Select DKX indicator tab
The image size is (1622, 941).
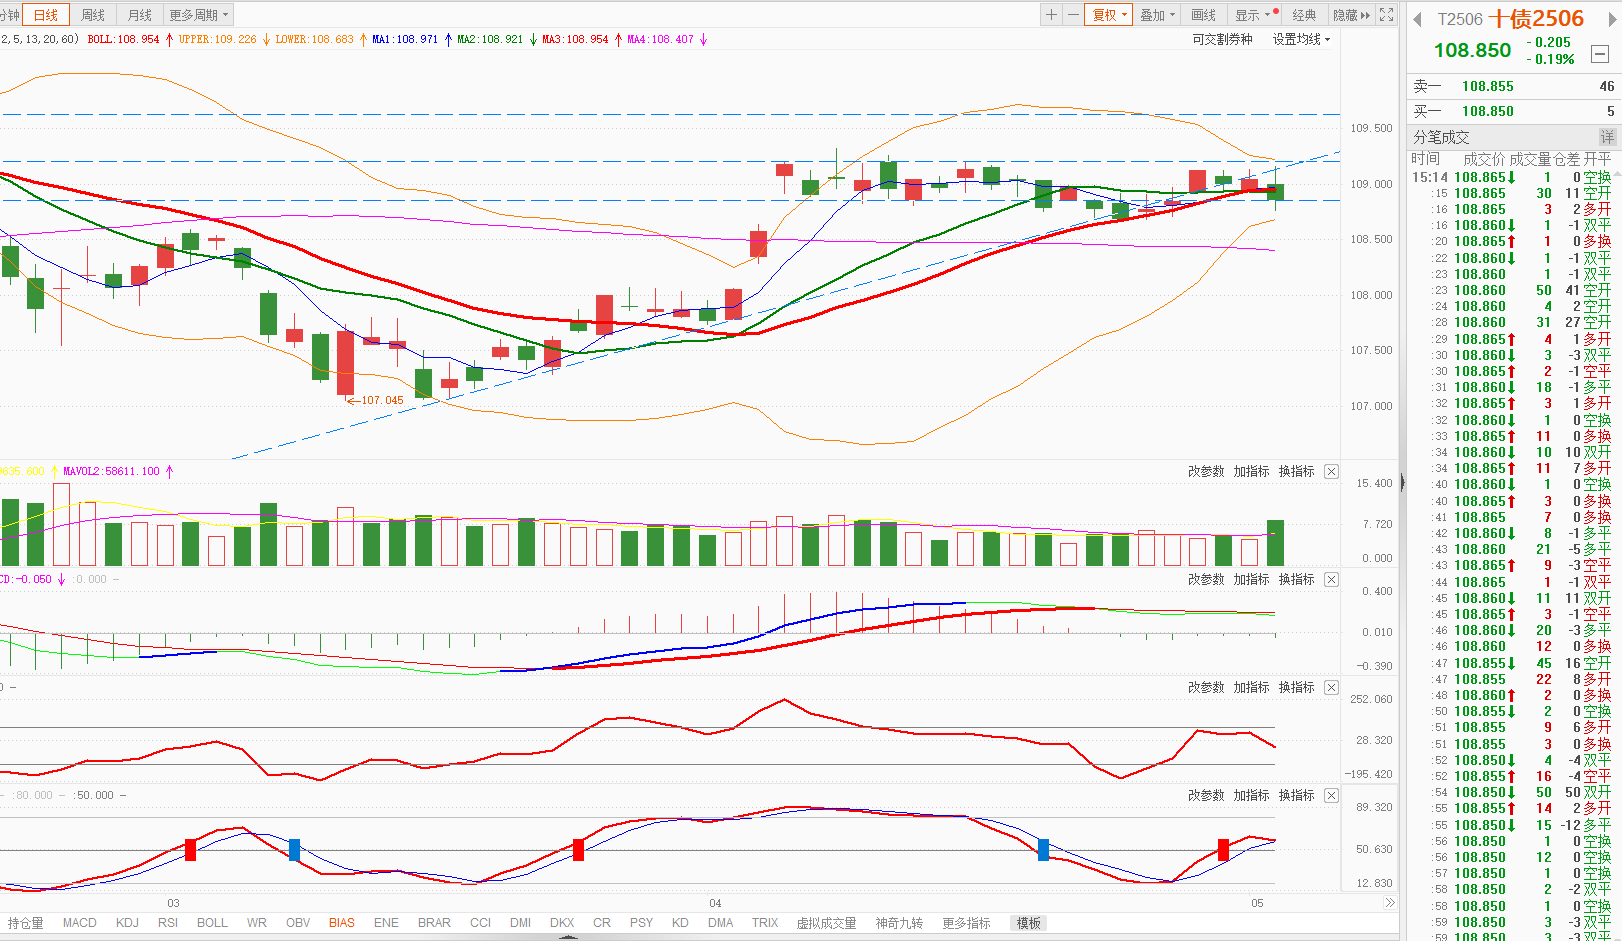pyautogui.click(x=562, y=923)
